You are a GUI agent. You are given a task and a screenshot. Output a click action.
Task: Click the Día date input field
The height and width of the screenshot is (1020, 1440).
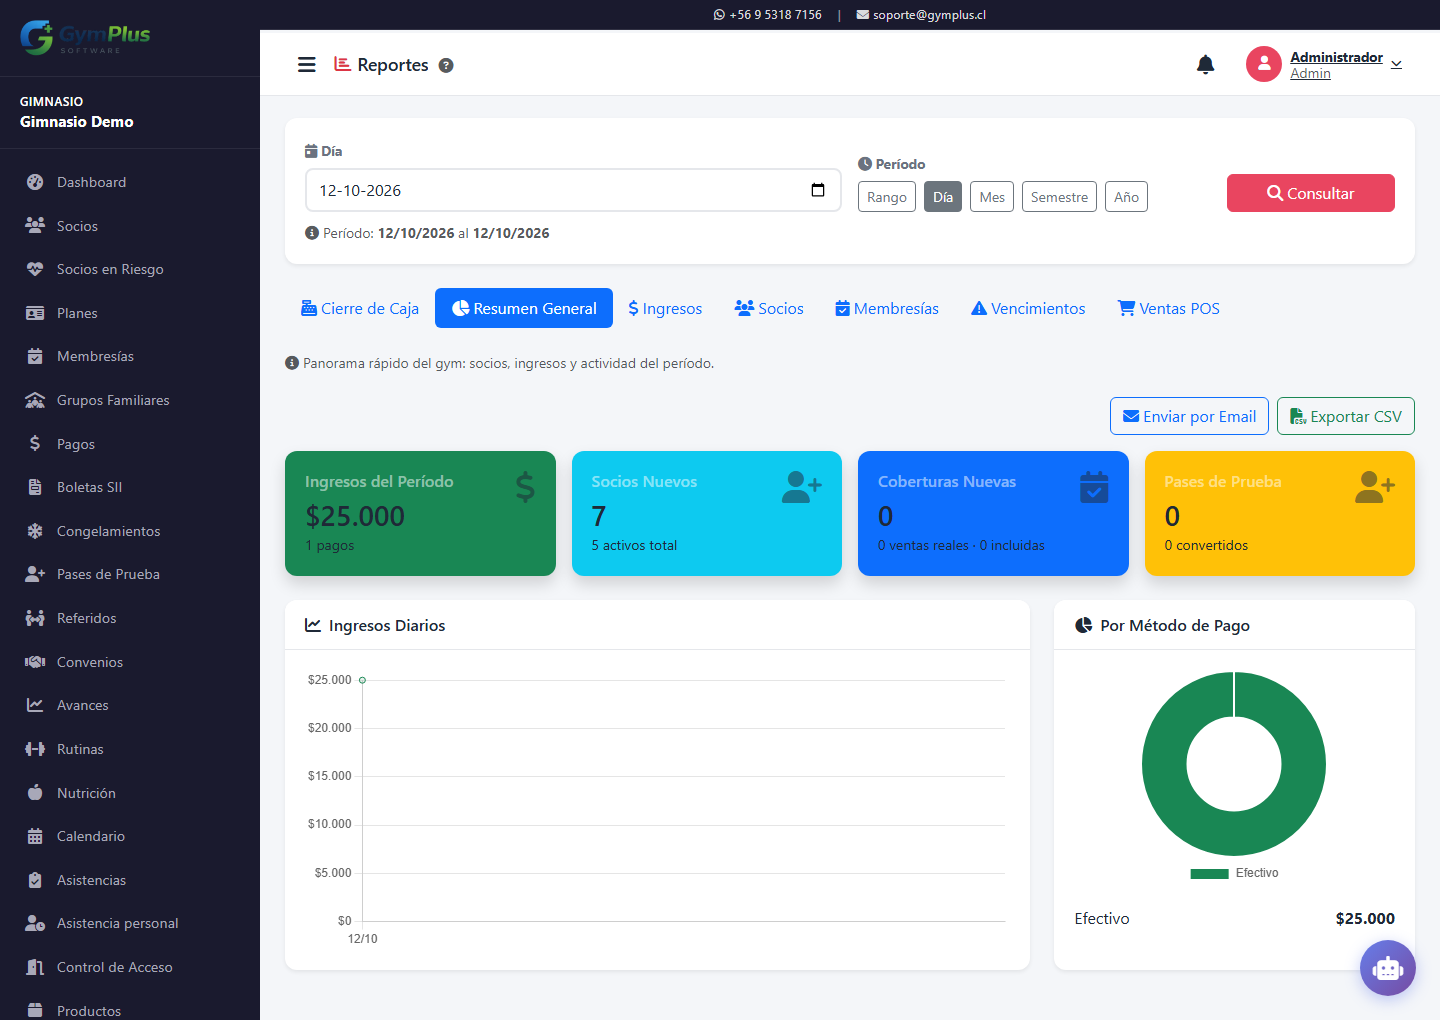coord(573,190)
